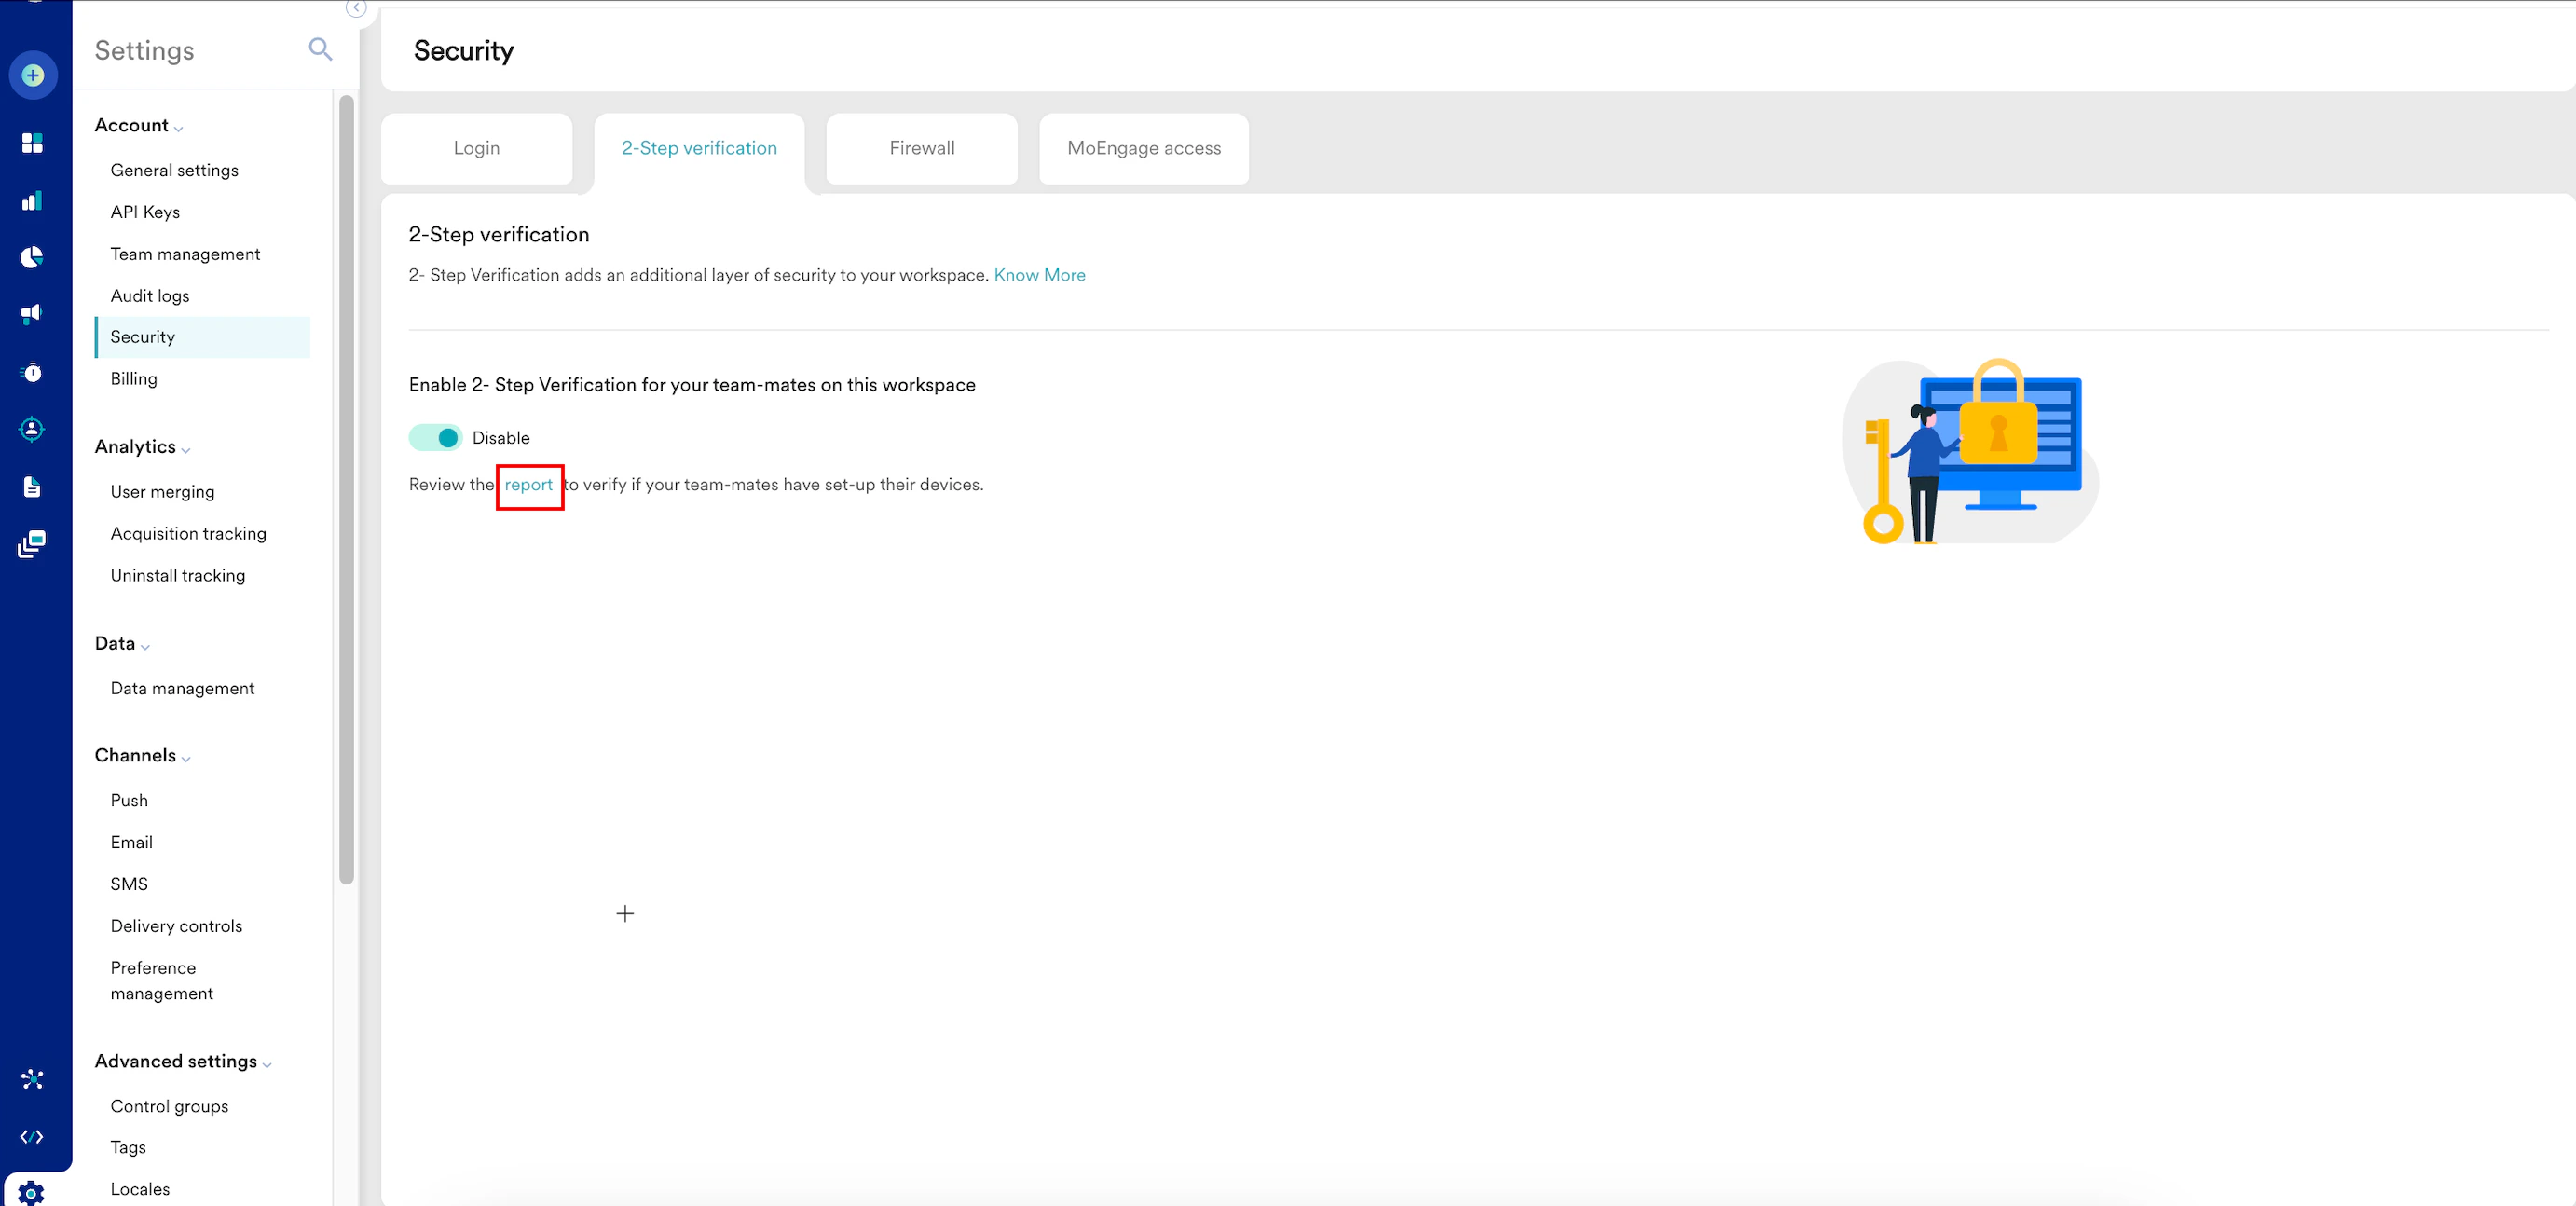
Task: Collapse the Analytics section chevron
Action: [186, 450]
